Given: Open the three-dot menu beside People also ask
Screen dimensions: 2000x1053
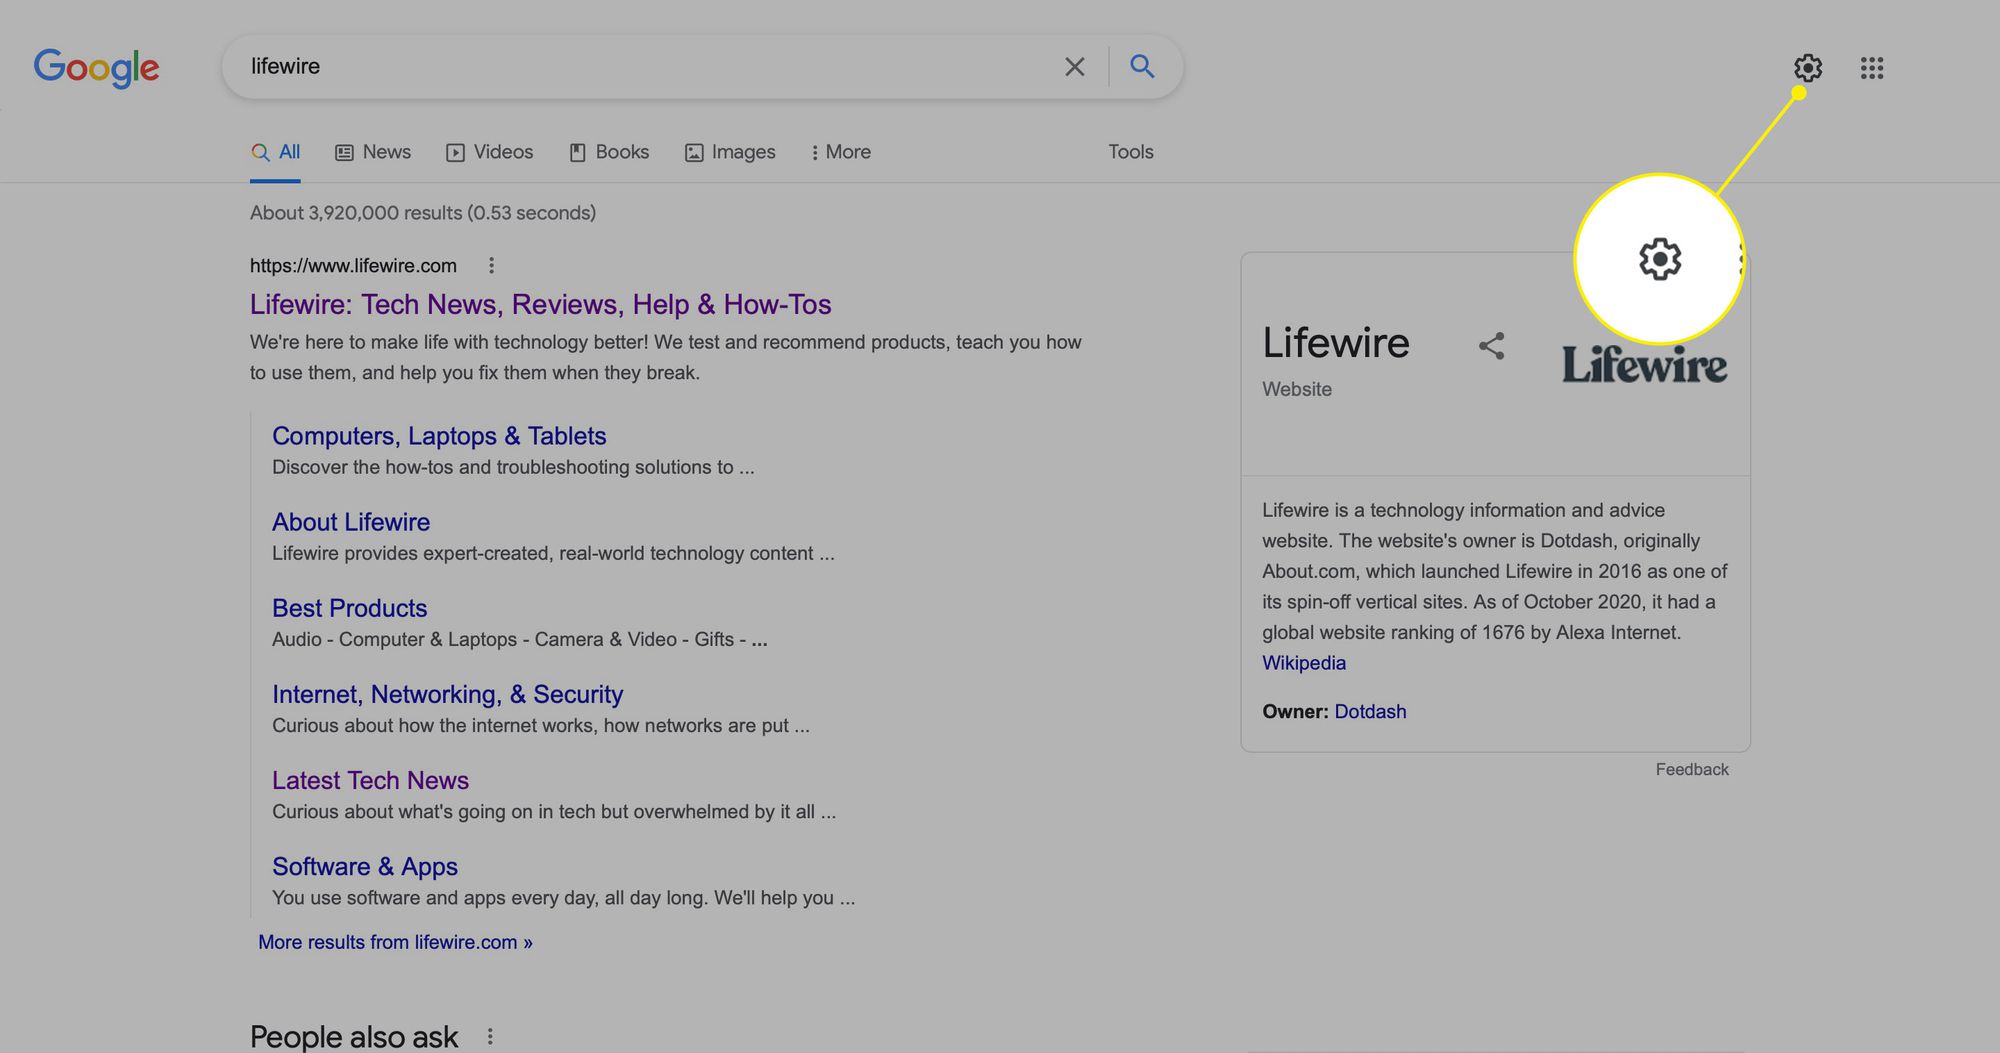Looking at the screenshot, I should (490, 1037).
